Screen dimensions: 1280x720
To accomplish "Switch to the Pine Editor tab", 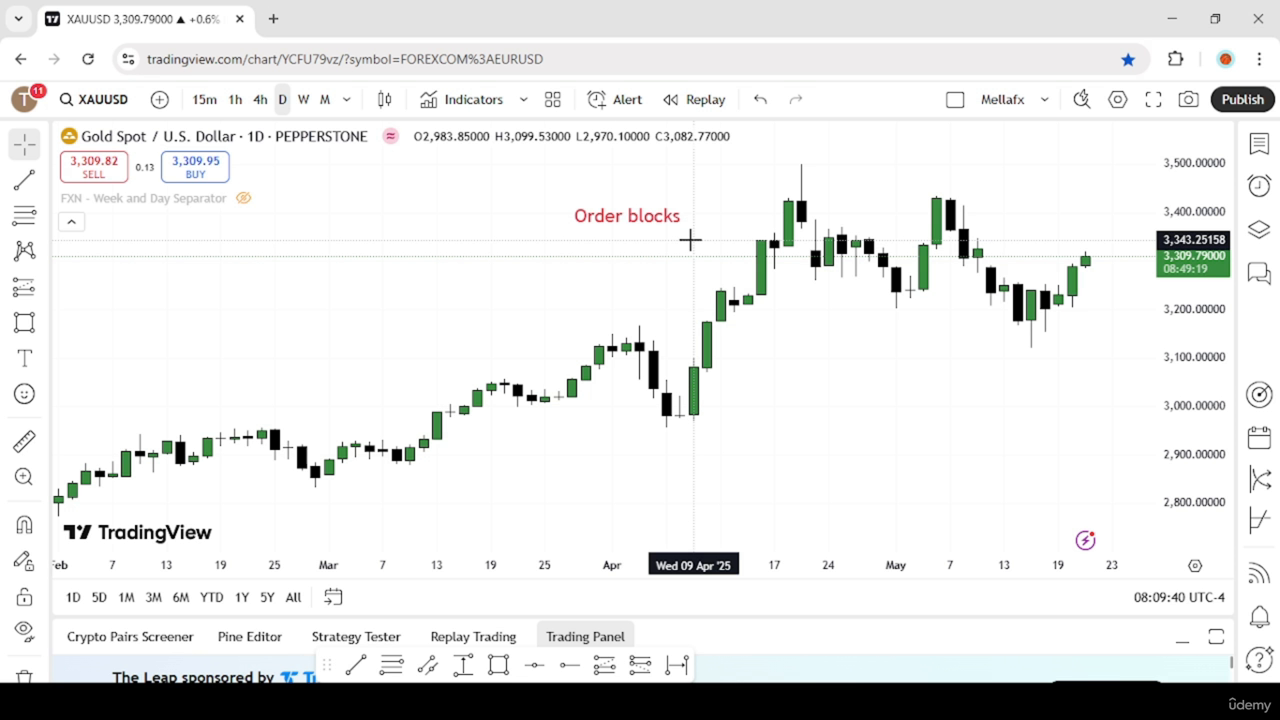I will click(250, 636).
